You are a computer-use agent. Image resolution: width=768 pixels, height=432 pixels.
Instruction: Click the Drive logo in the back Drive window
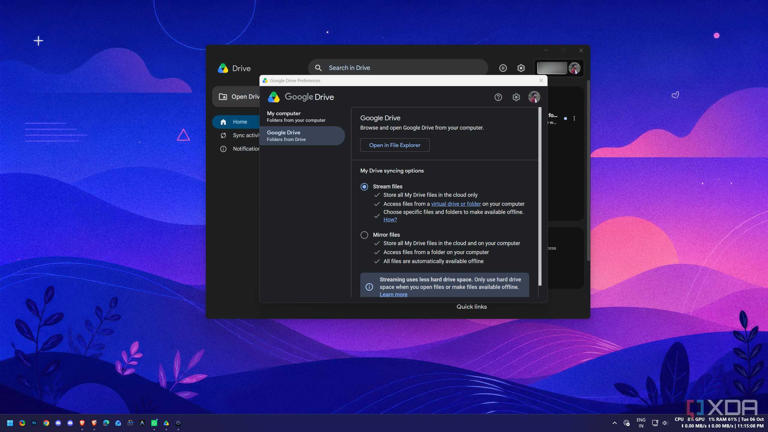(223, 68)
